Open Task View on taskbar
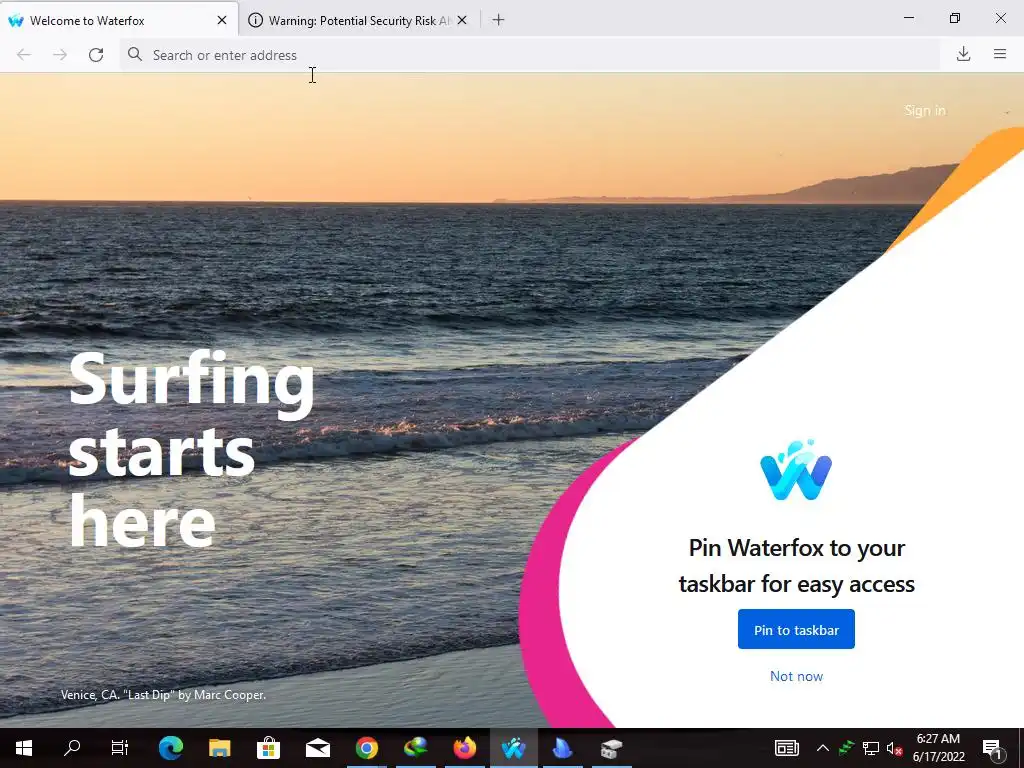Screen dimensions: 1024x768 coord(120,748)
